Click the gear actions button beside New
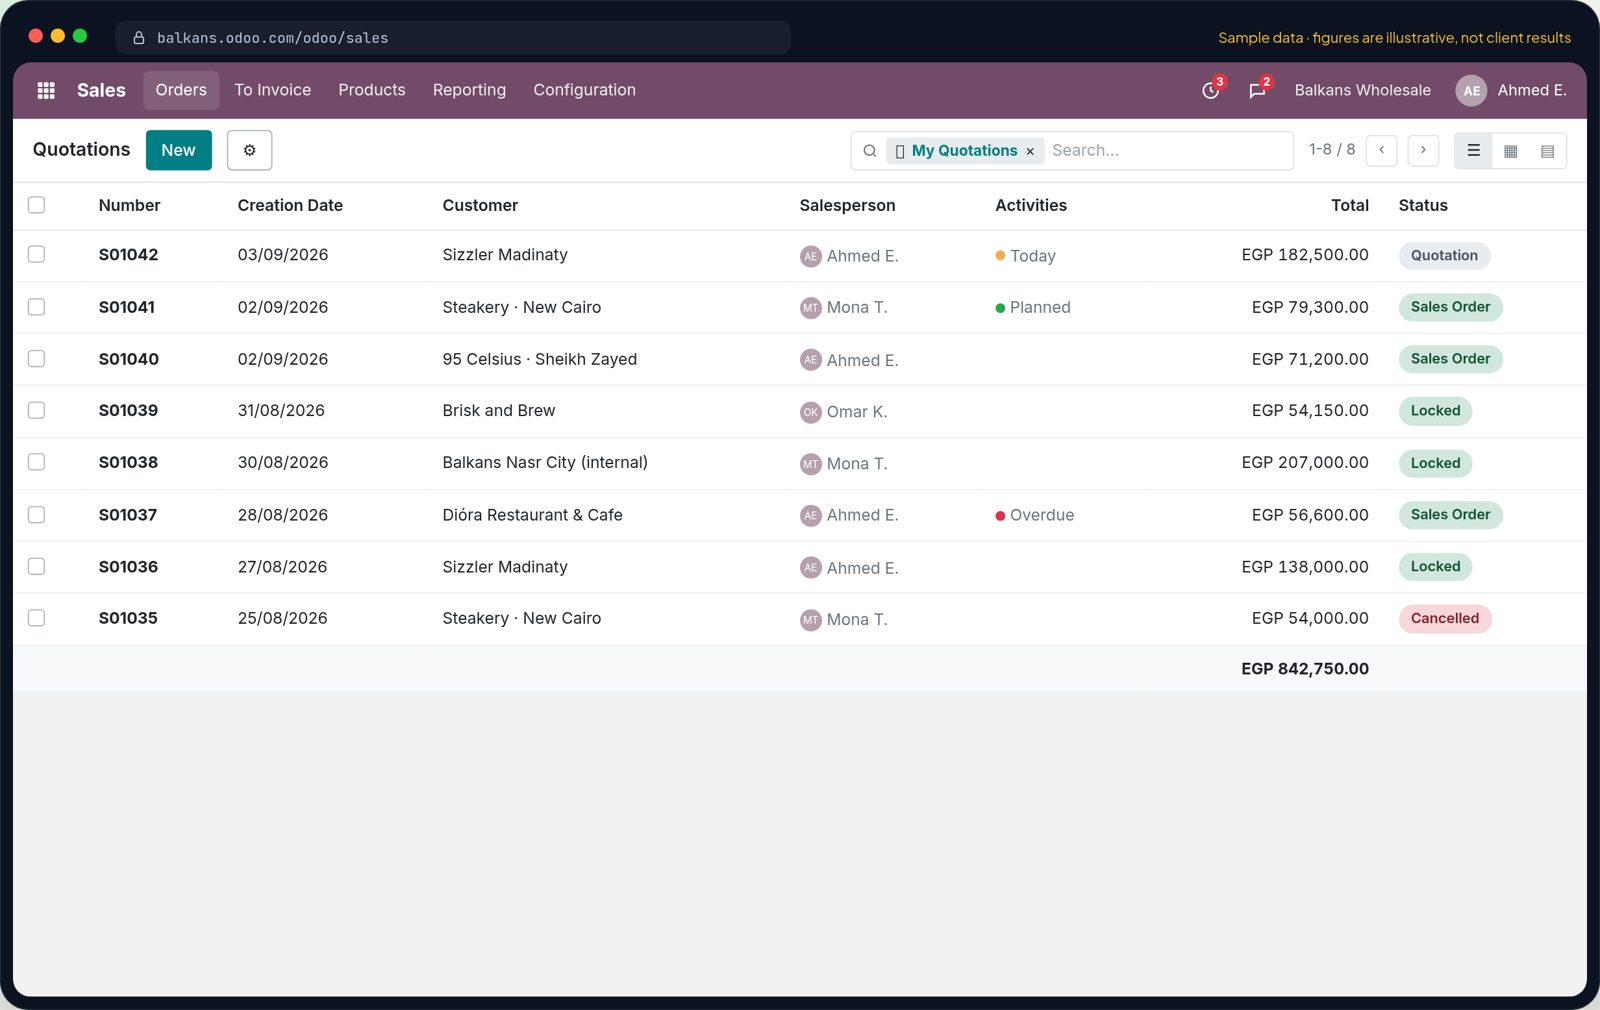The image size is (1600, 1010). [x=249, y=150]
